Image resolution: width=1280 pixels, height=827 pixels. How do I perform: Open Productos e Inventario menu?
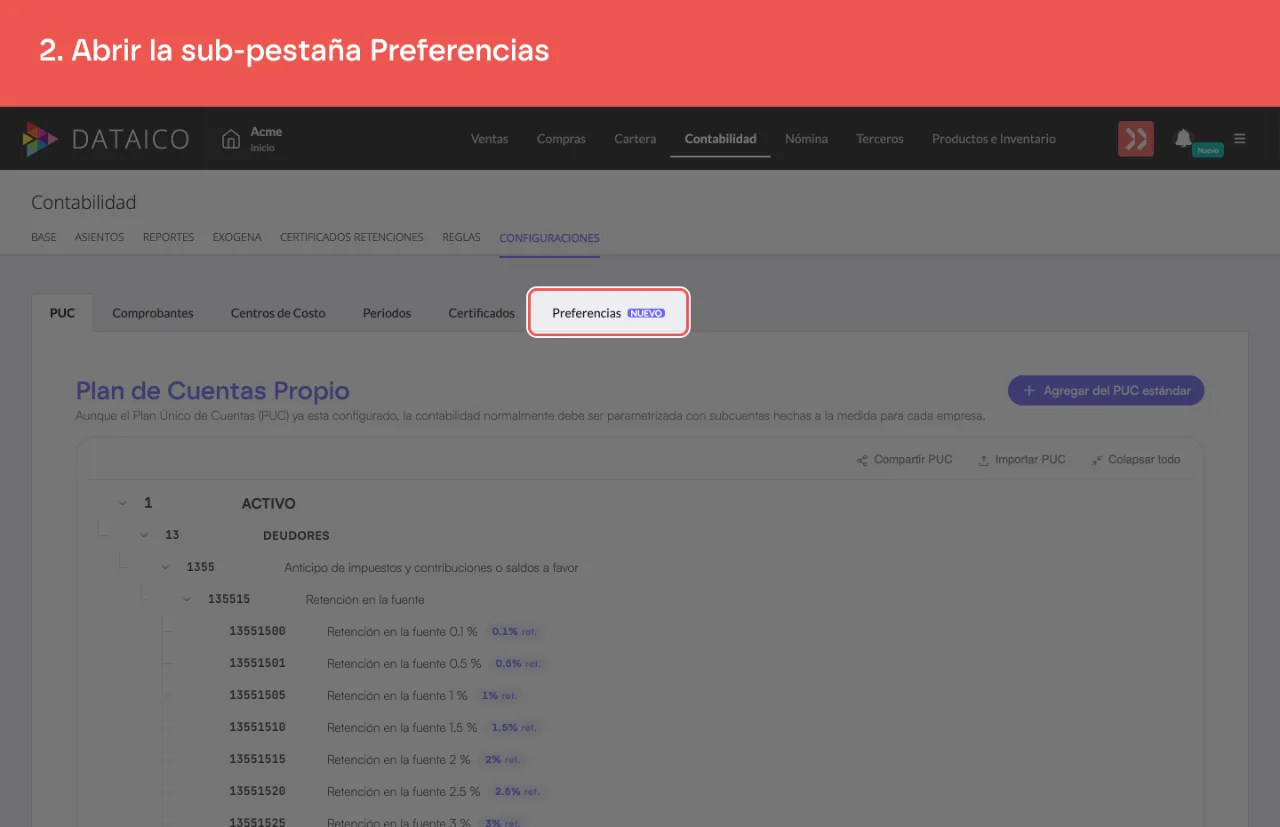click(x=994, y=139)
